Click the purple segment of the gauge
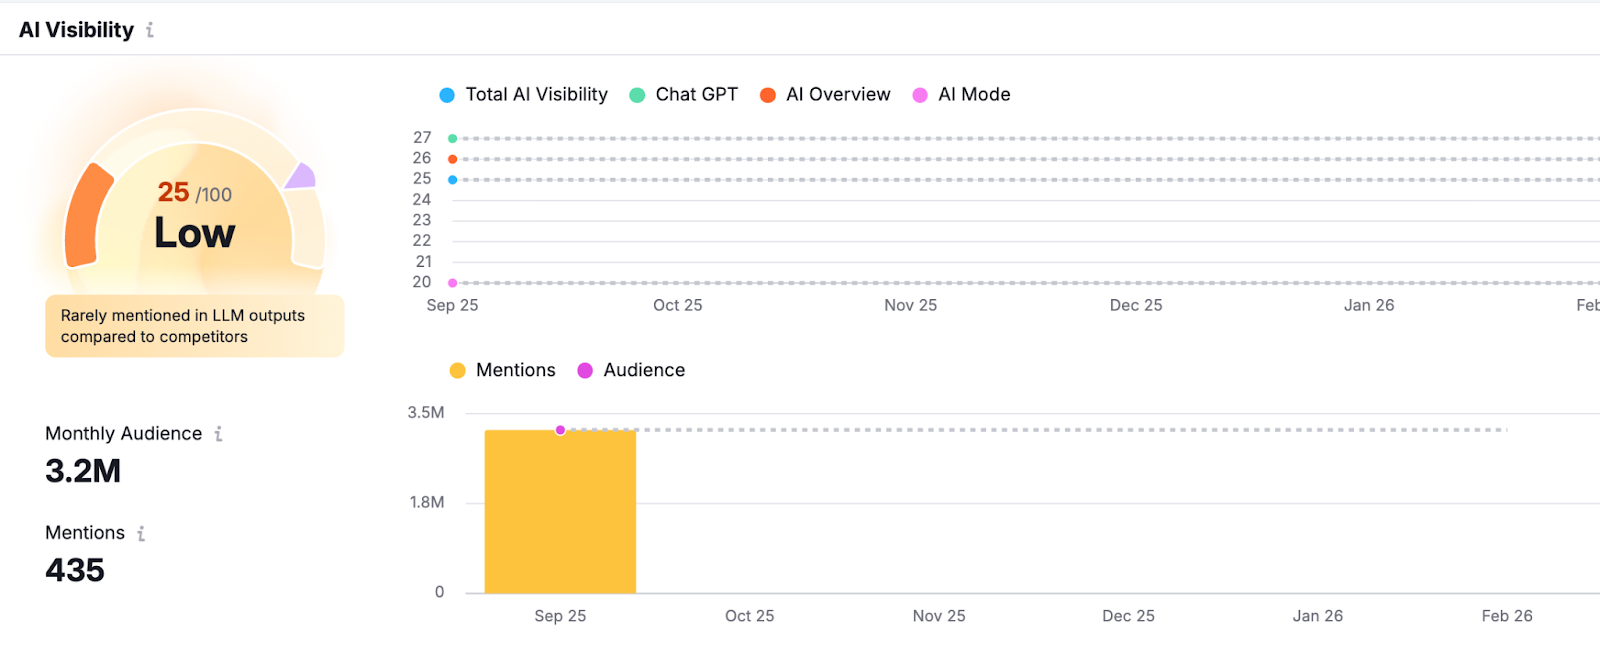The image size is (1600, 648). coord(301,177)
